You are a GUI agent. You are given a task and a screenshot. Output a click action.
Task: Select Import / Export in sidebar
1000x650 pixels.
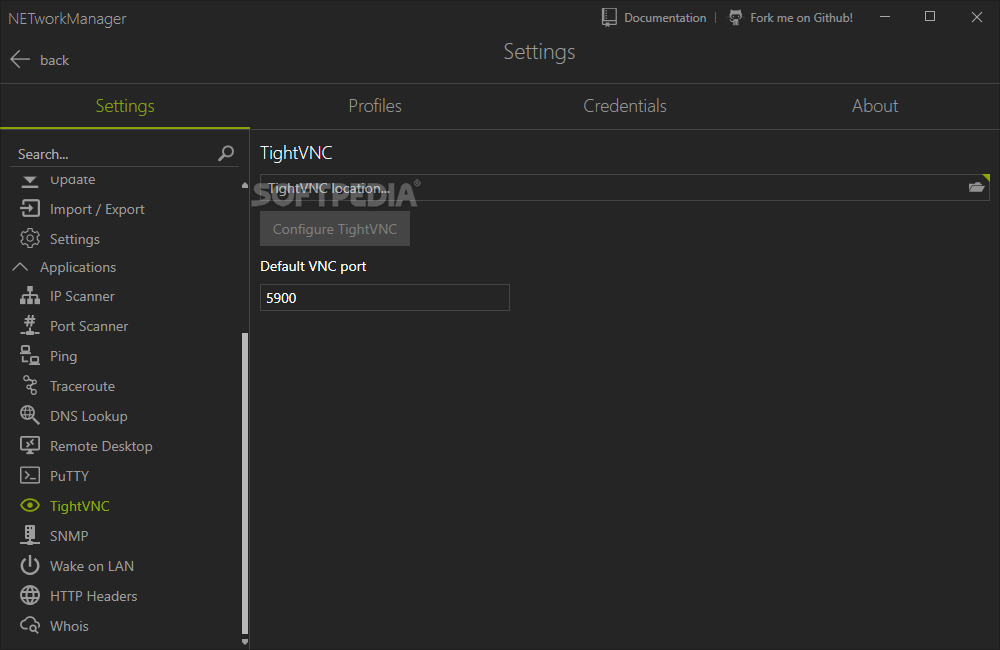coord(97,209)
